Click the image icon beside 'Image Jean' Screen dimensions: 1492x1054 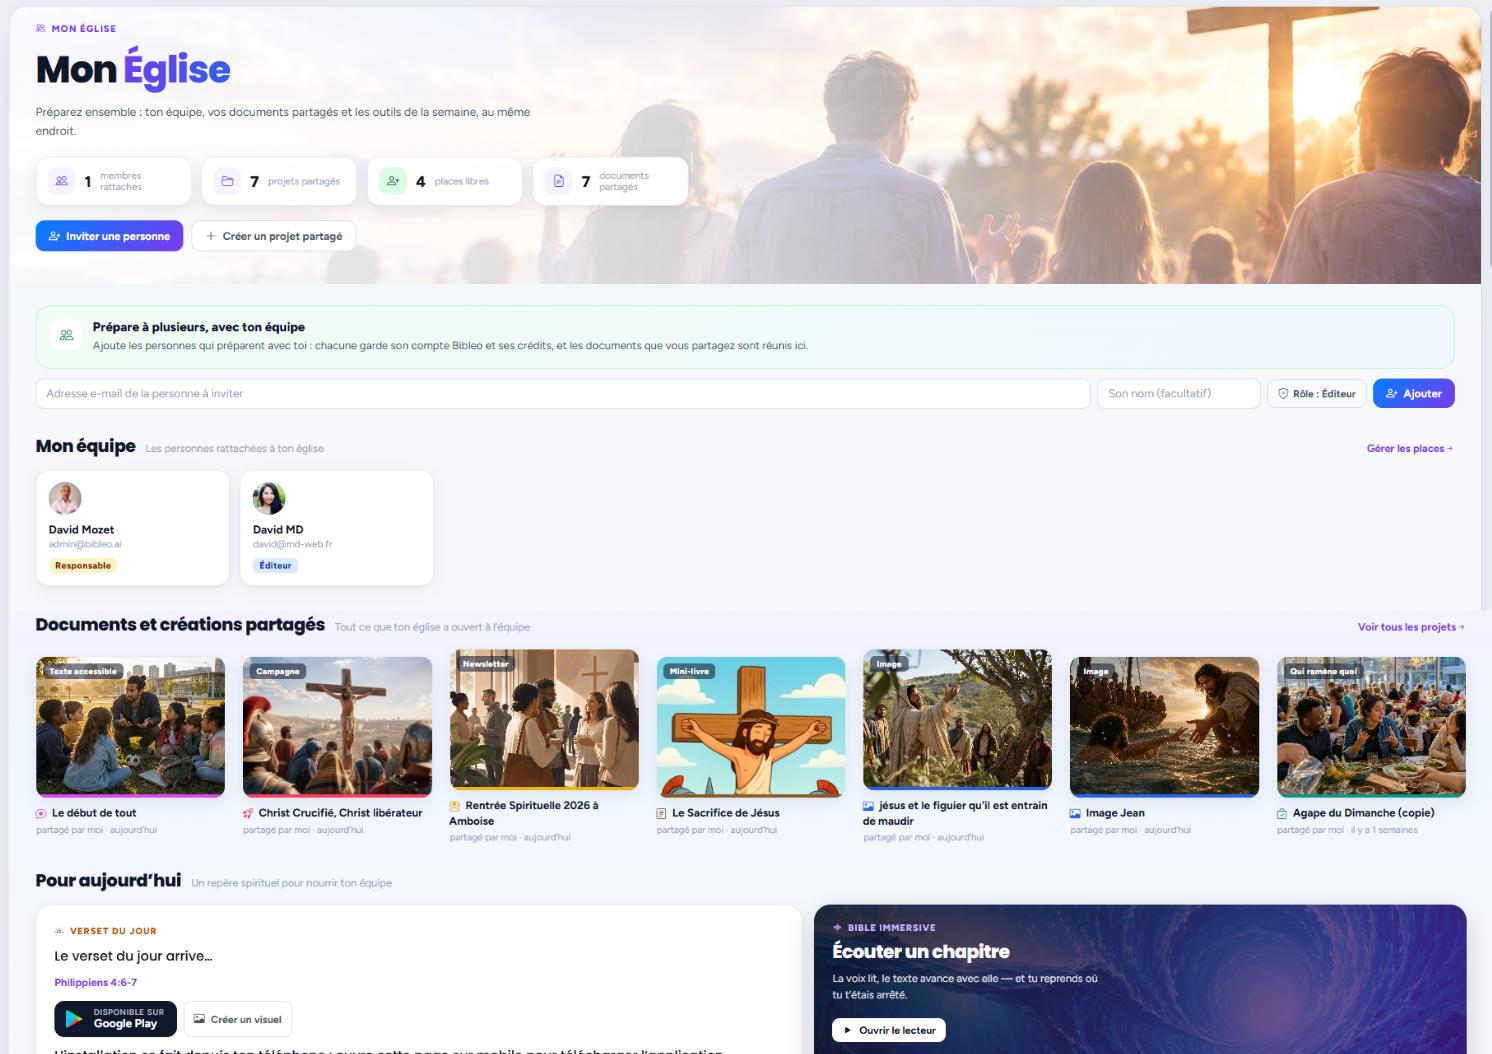[1075, 814]
